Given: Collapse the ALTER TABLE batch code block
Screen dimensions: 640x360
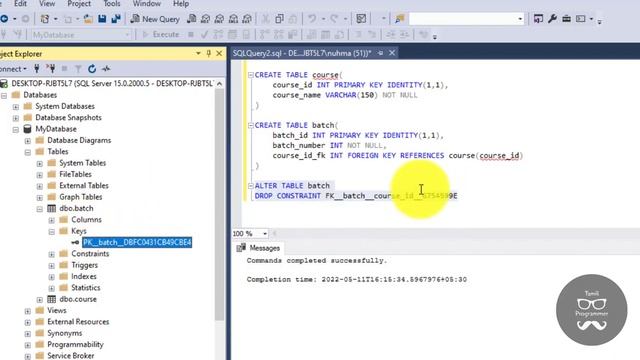Looking at the screenshot, I should coord(251,186).
